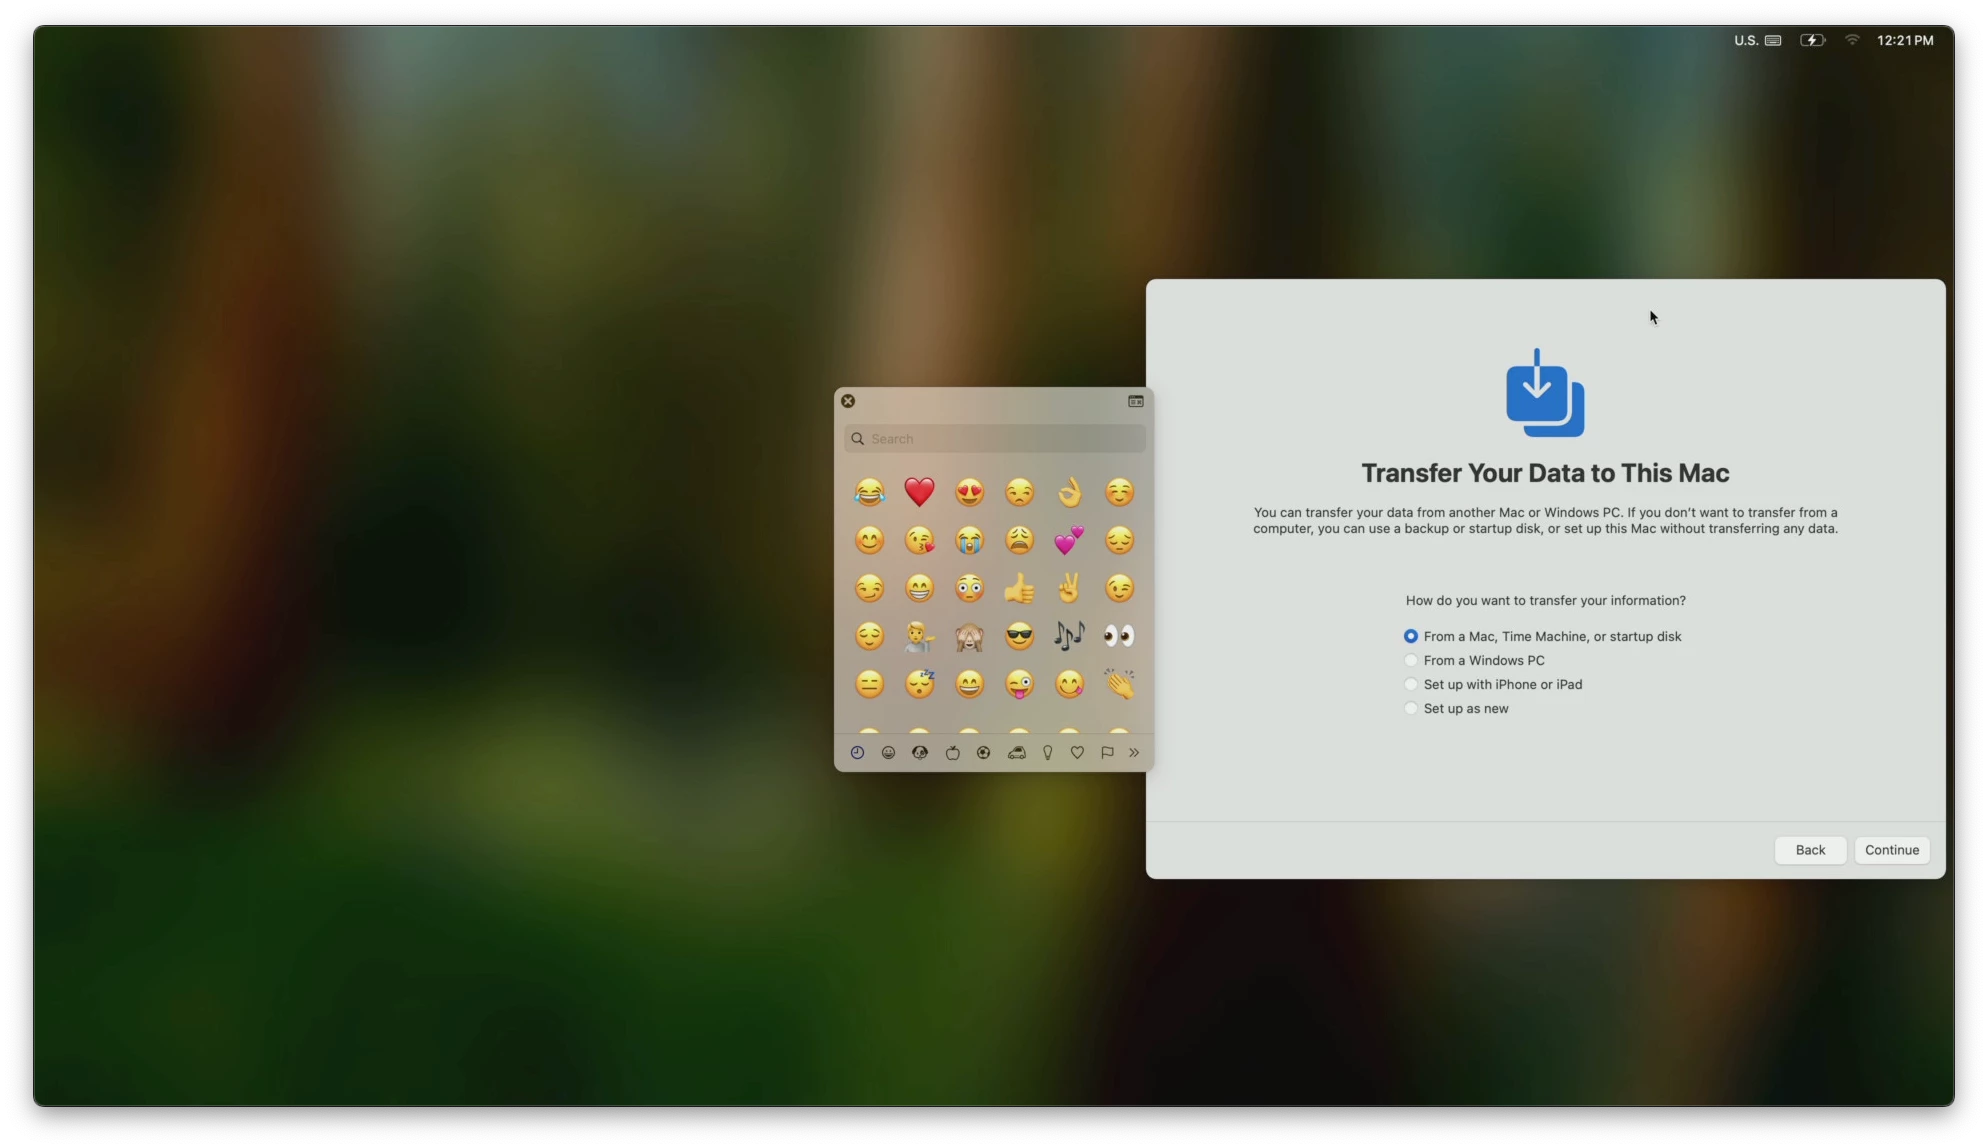1988x1148 pixels.
Task: Open the Flags emoji category
Action: [x=1107, y=753]
